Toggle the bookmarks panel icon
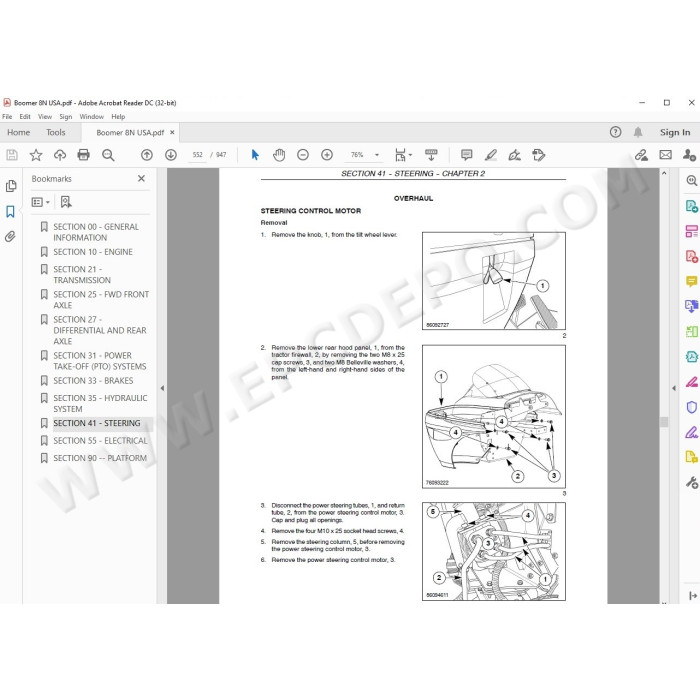This screenshot has height=700, width=700. [10, 211]
